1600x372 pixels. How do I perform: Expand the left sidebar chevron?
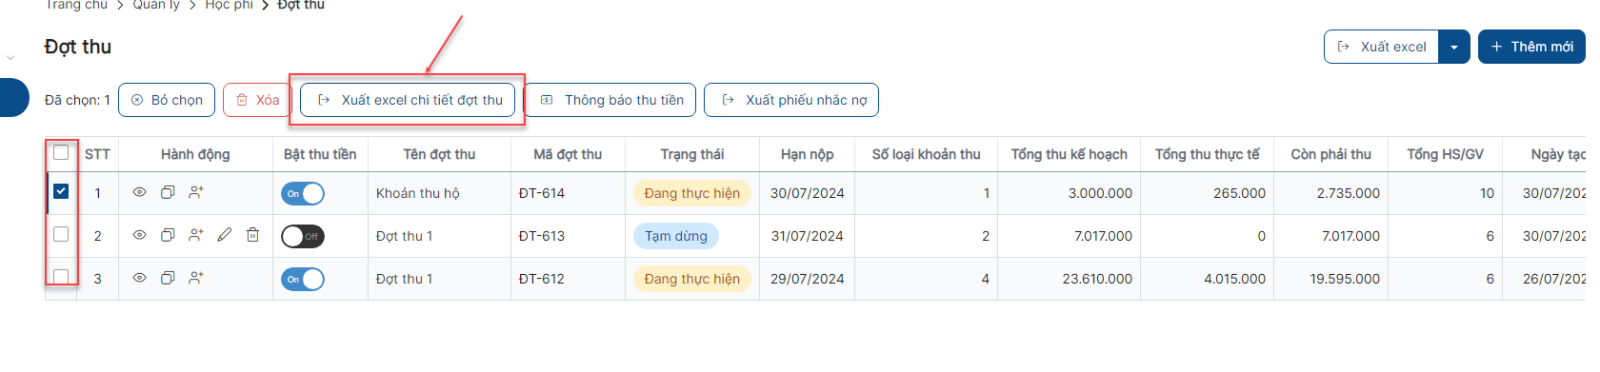(11, 58)
